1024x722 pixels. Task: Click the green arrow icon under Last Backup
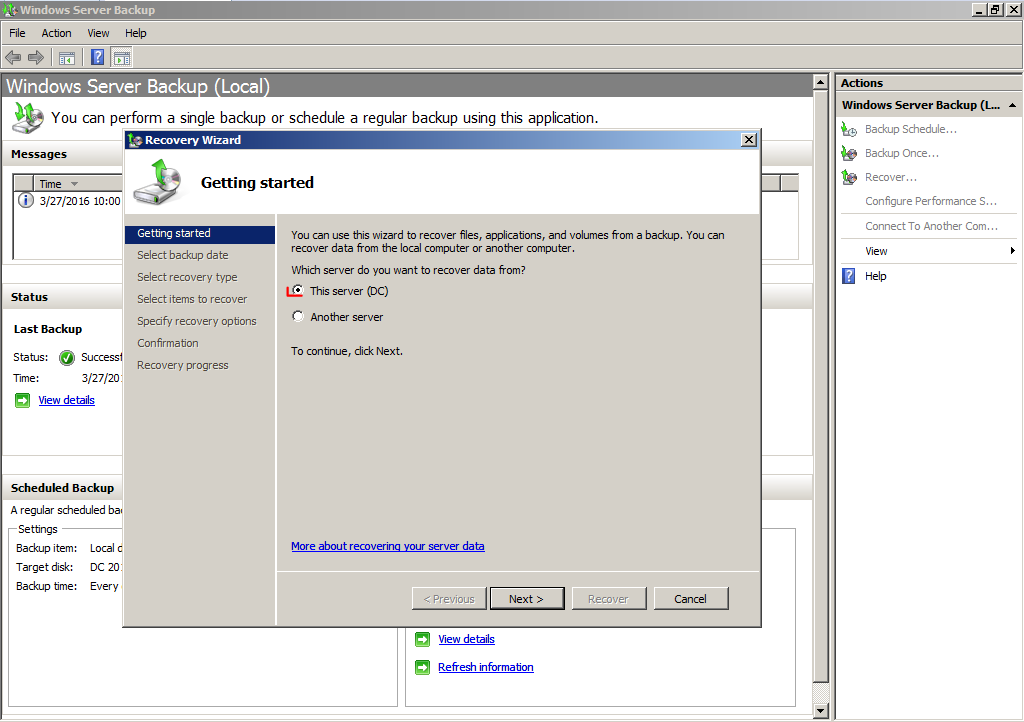[23, 400]
